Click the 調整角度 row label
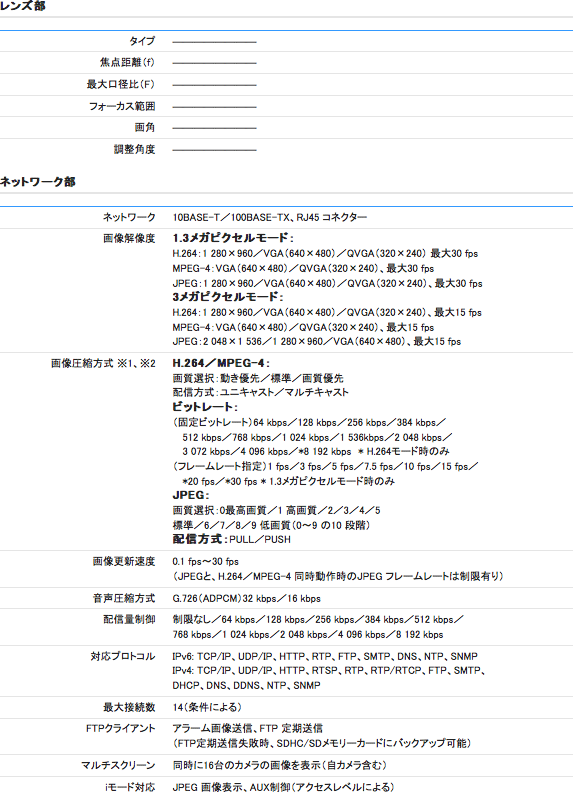 click(134, 149)
